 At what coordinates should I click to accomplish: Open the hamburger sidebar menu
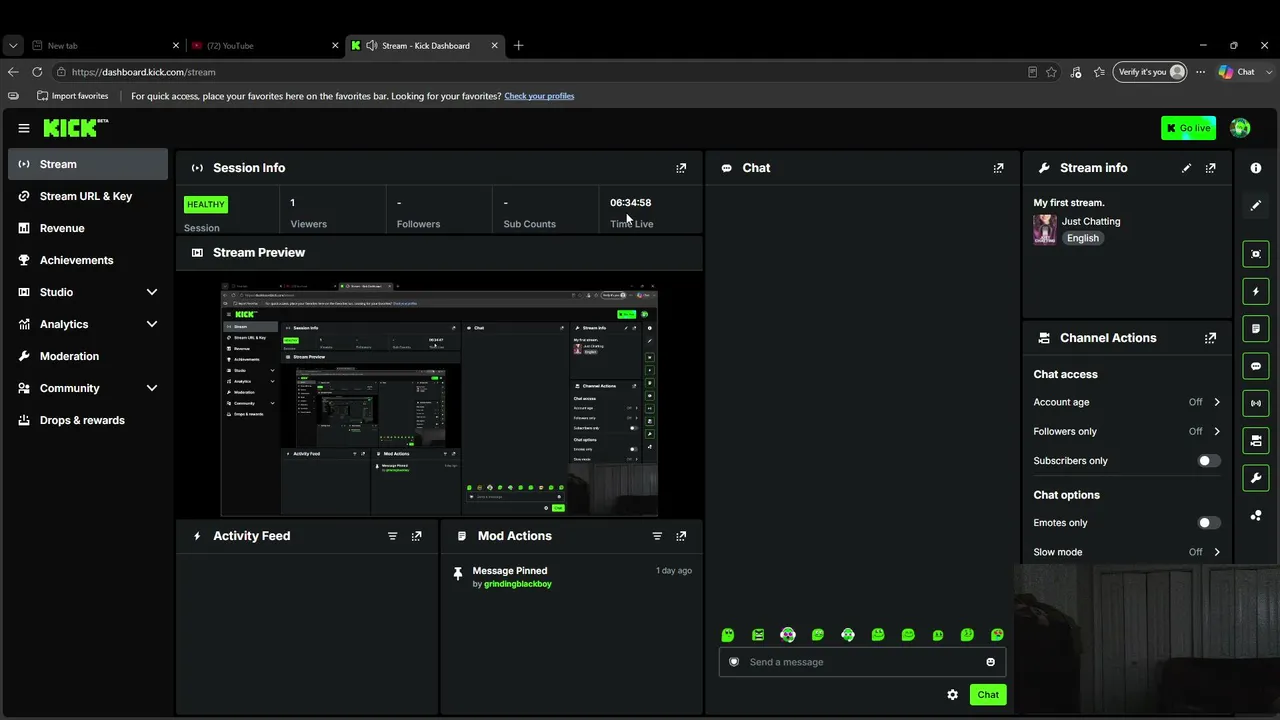[24, 128]
